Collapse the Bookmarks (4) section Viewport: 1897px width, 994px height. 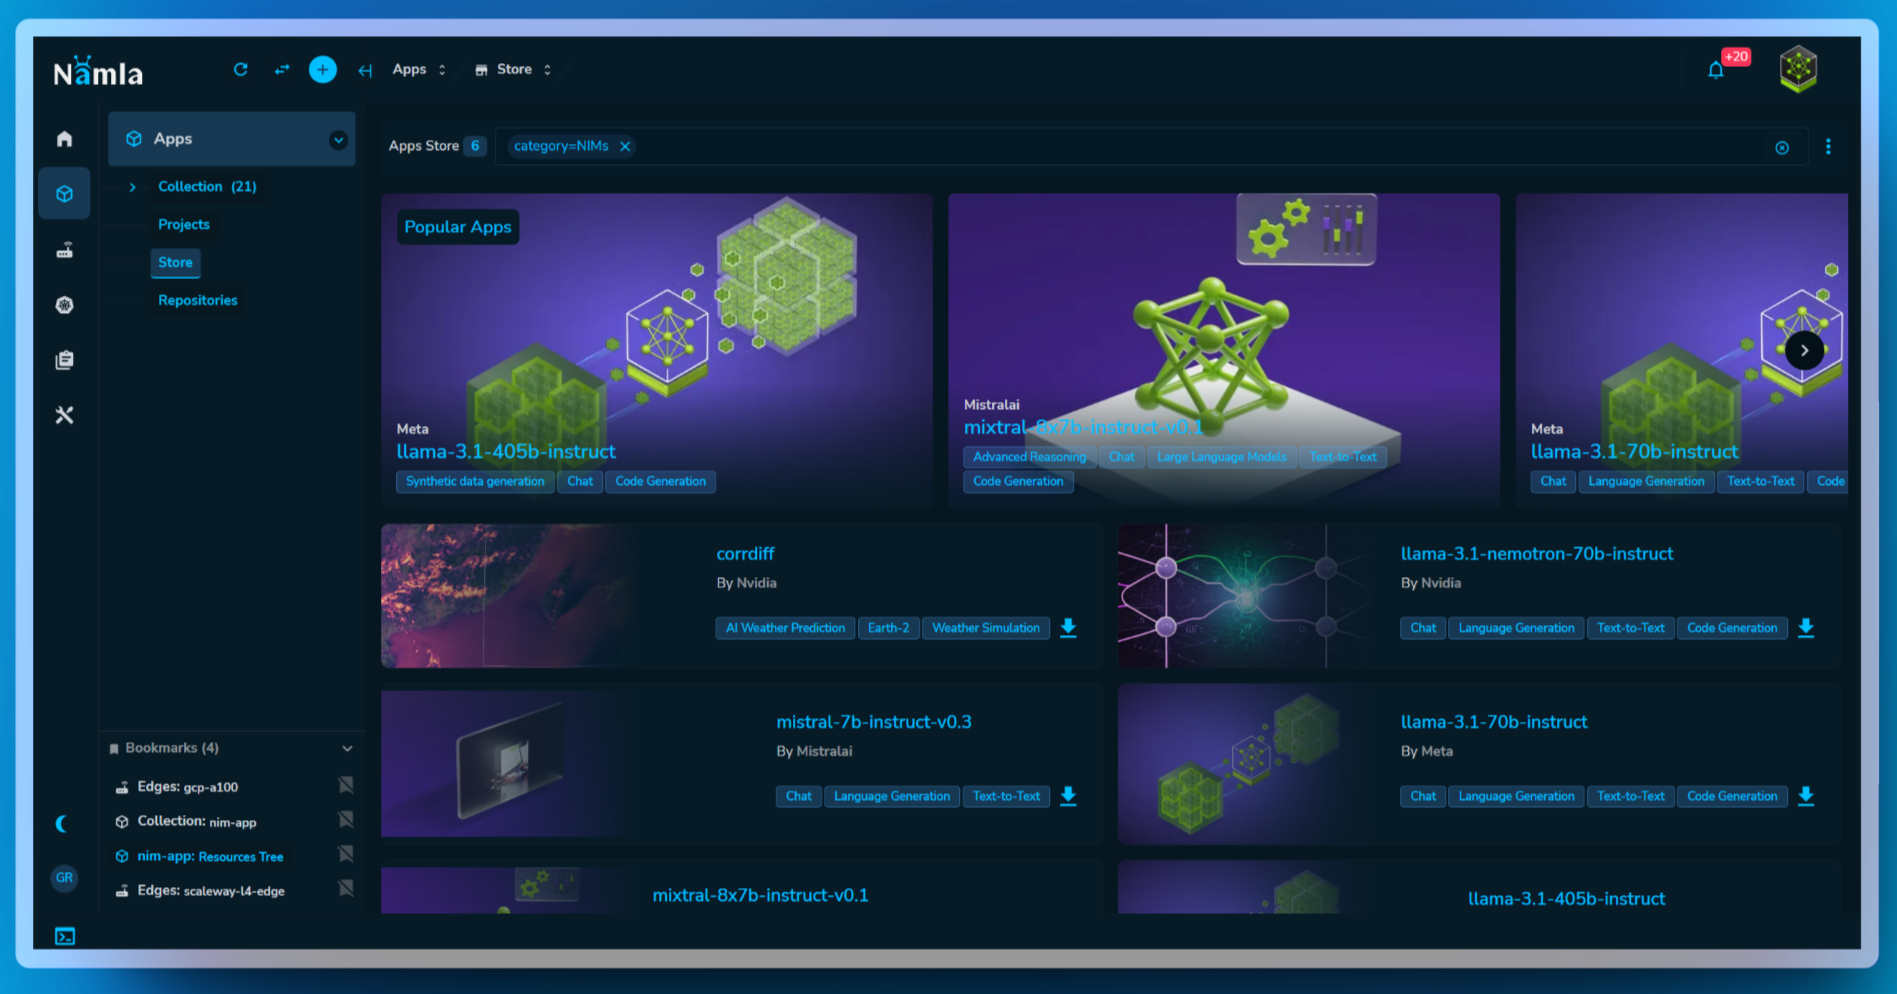click(x=347, y=748)
